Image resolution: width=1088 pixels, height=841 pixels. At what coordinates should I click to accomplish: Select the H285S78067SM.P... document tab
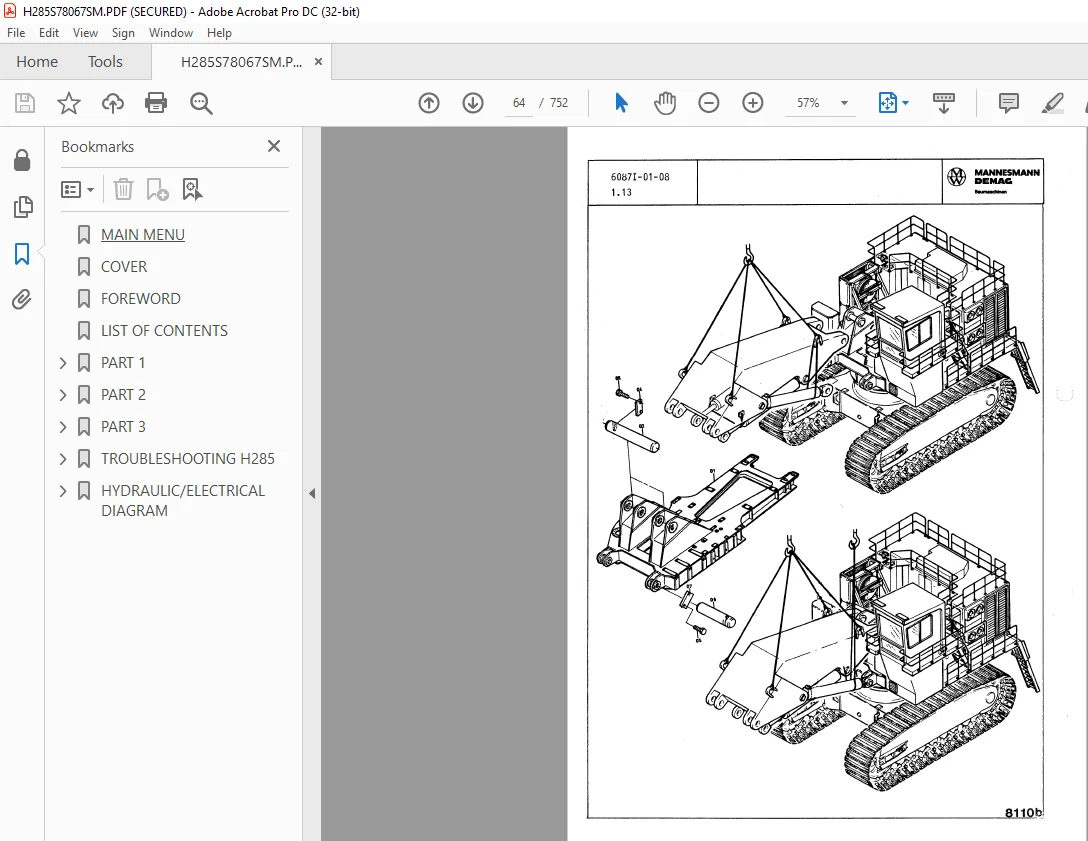coord(241,62)
